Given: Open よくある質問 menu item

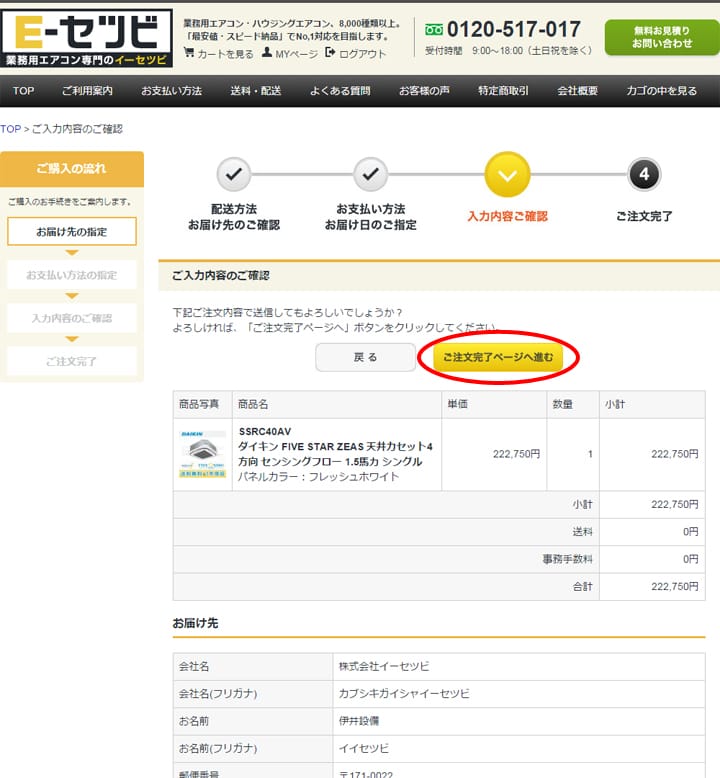Looking at the screenshot, I should 340,91.
